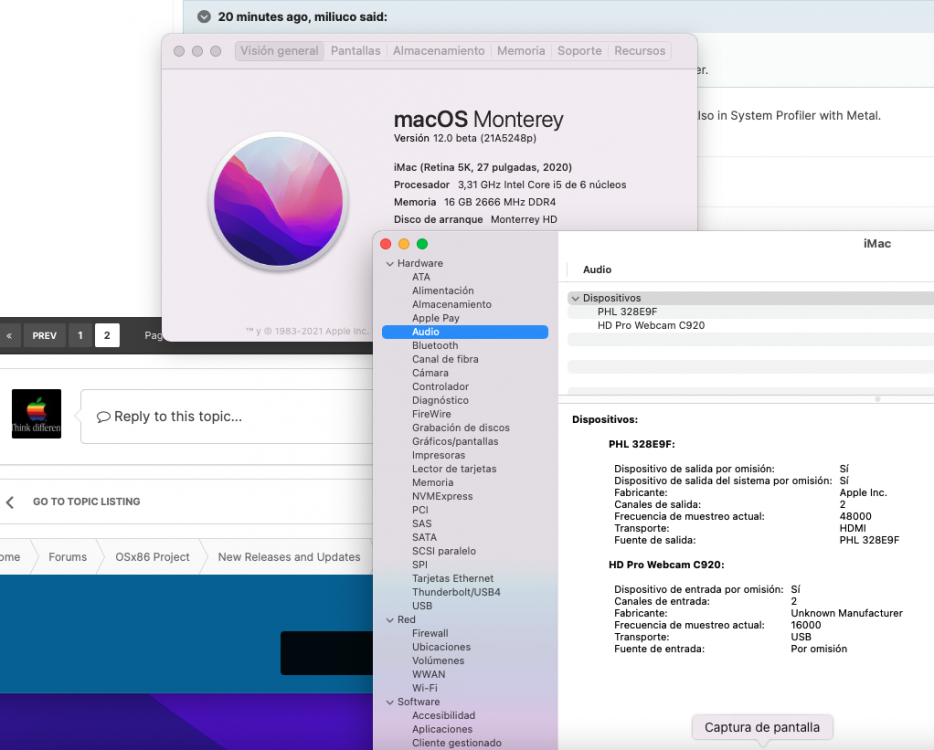This screenshot has width=934, height=750.
Task: Click the Think different Apple avatar
Action: click(x=36, y=413)
